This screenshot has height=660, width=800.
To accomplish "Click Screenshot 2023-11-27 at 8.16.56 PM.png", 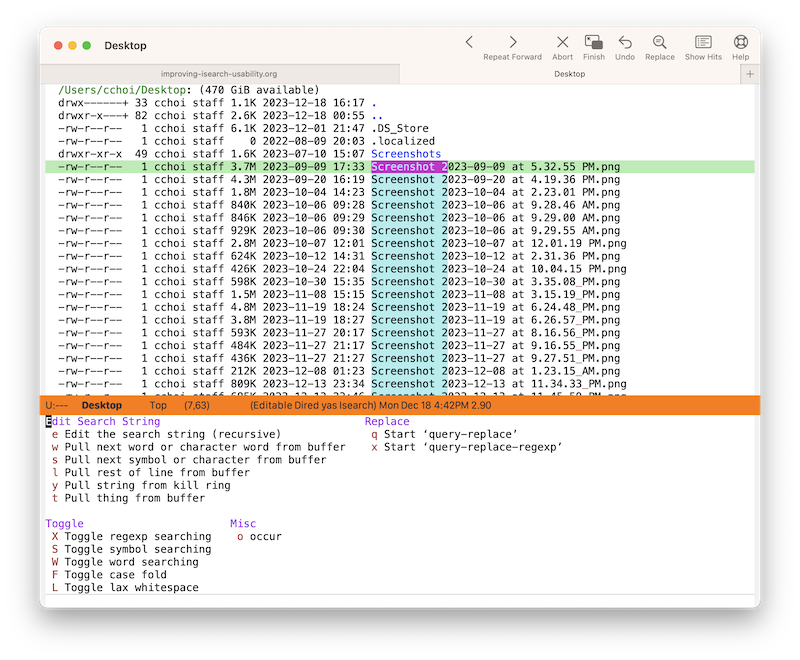I will point(495,333).
